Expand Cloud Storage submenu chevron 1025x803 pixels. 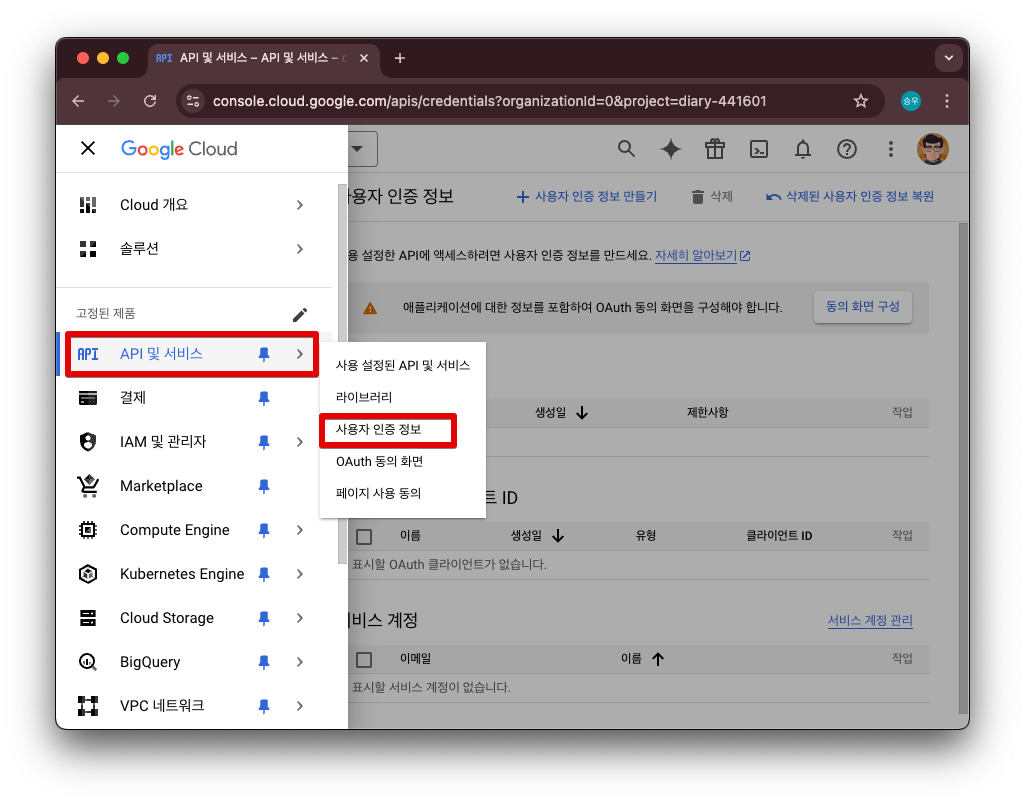coord(299,618)
